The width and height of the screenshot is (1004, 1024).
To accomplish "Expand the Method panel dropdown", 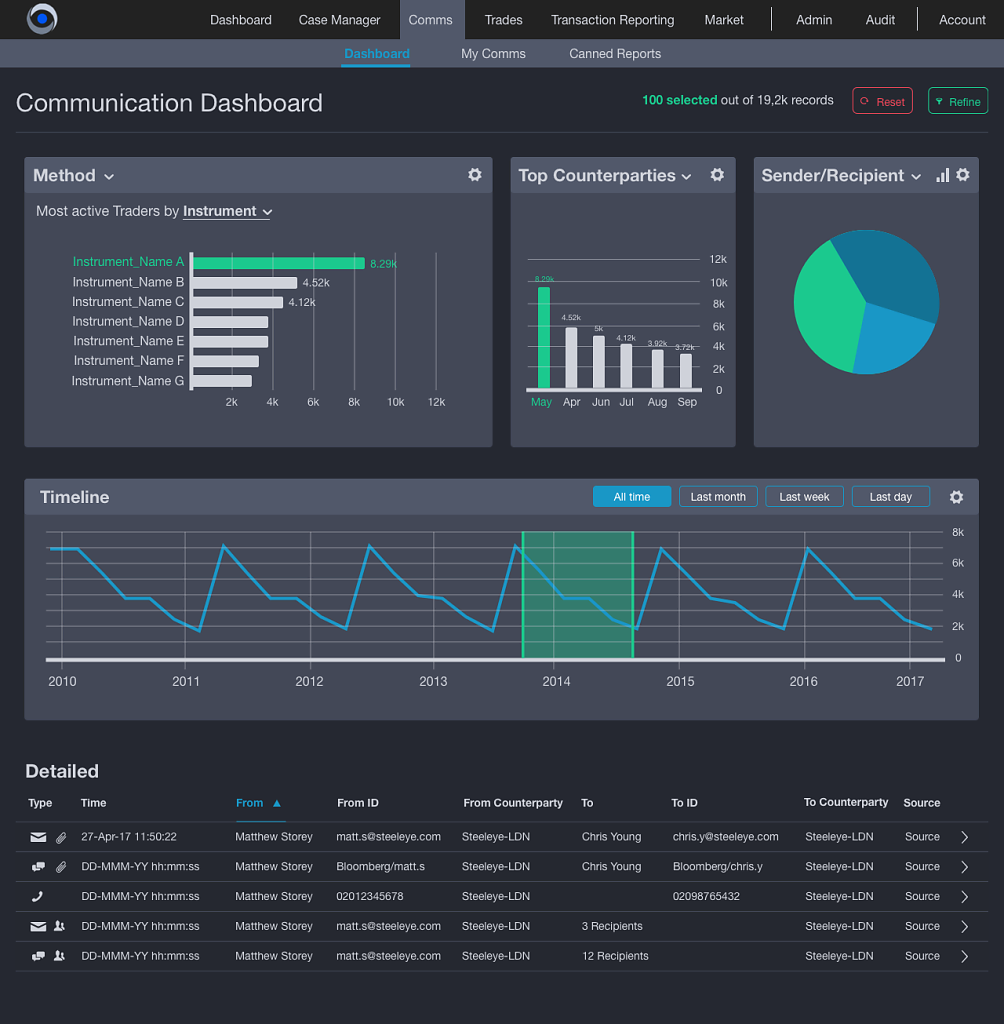I will coord(109,177).
